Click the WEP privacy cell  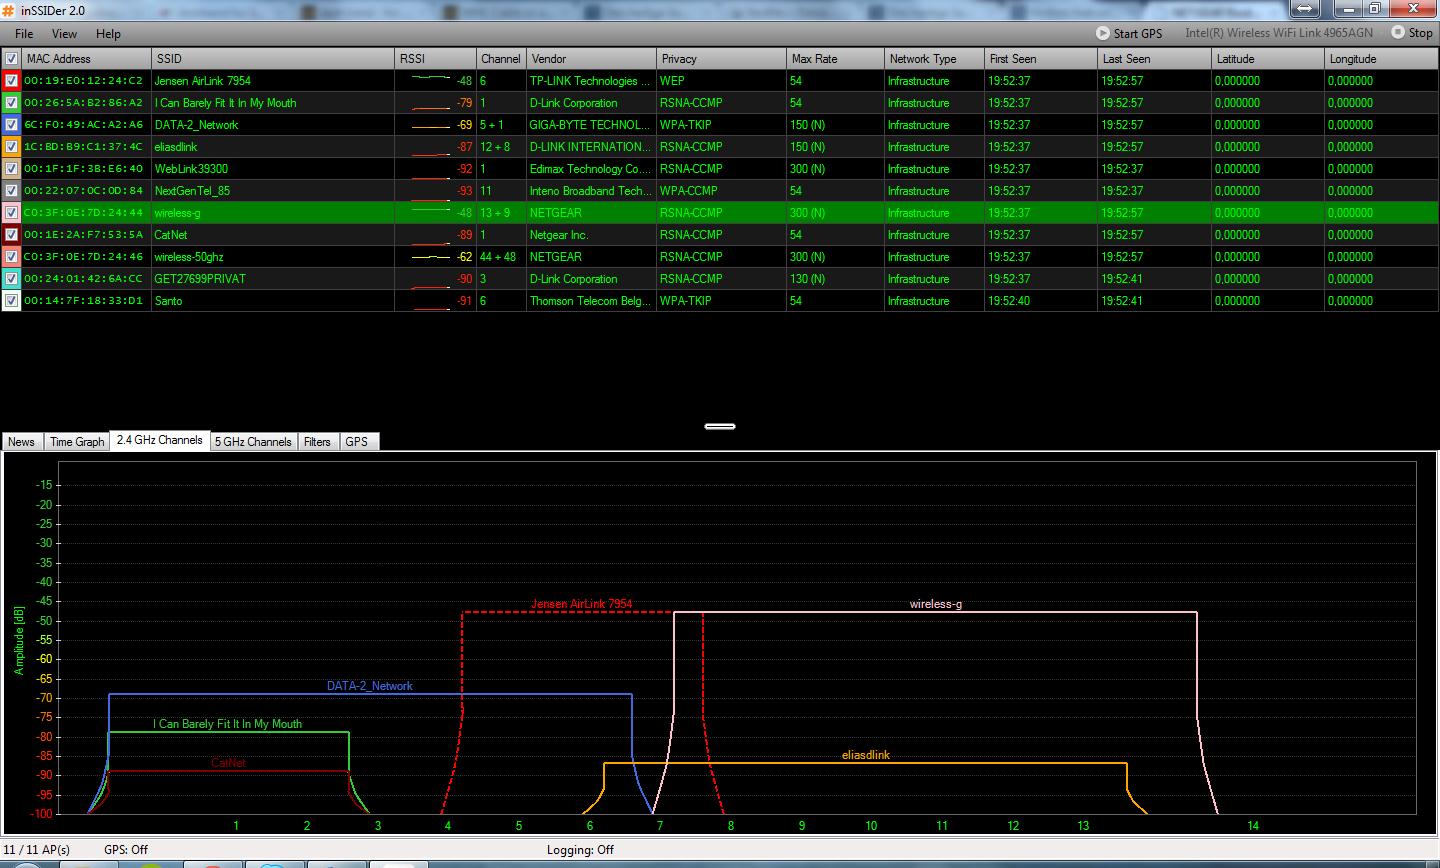coord(722,81)
